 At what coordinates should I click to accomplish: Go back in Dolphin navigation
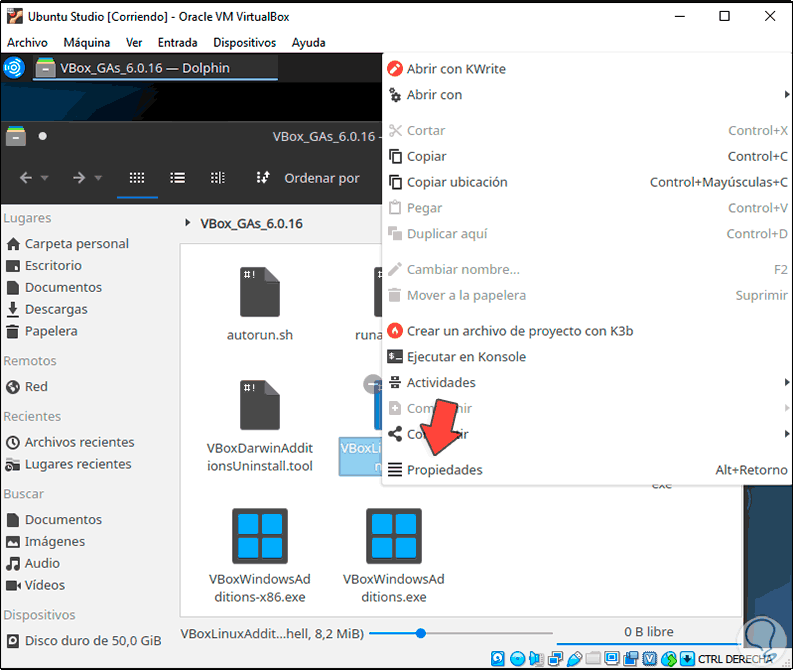26,178
